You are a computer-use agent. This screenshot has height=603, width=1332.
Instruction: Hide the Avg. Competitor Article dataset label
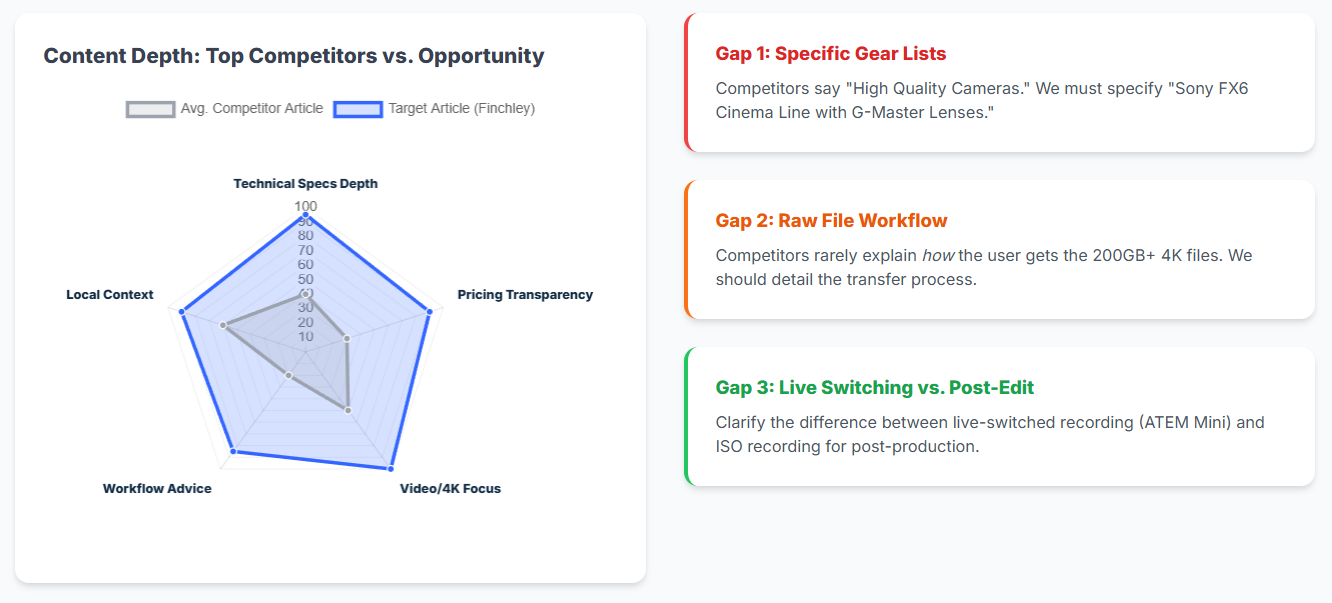[252, 109]
